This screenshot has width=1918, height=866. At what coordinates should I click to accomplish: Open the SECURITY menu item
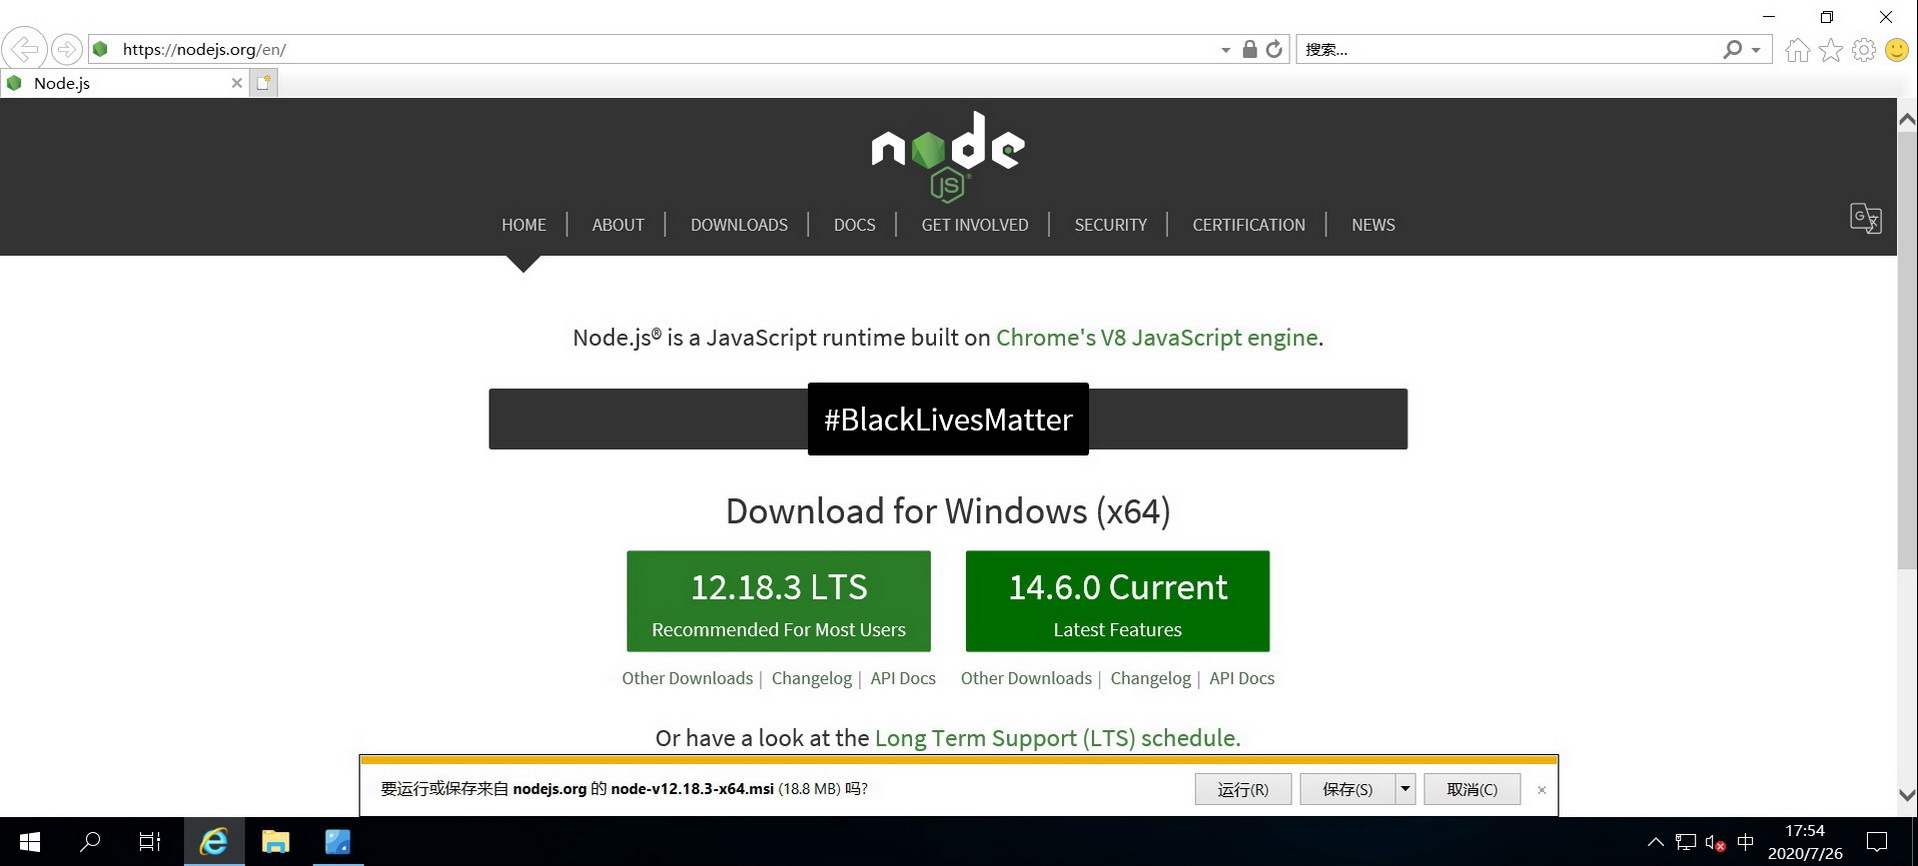click(x=1111, y=225)
